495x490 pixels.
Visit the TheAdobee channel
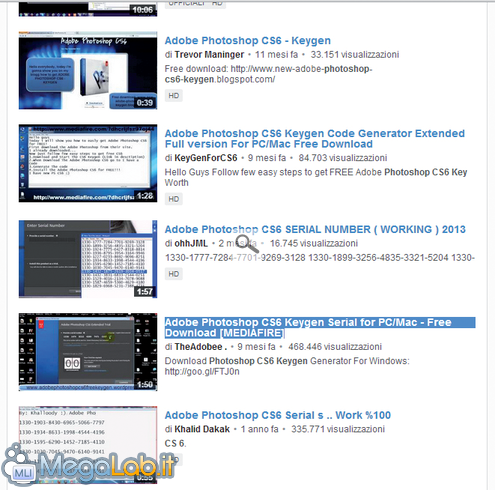201,347
